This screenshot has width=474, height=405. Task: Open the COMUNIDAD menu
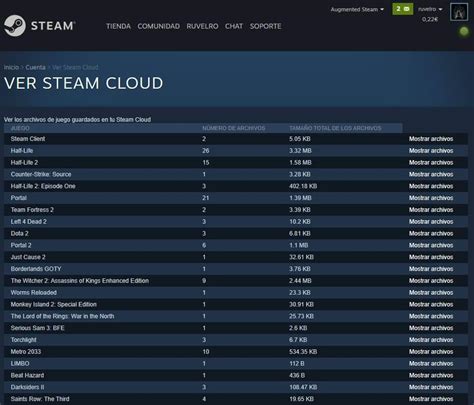pos(158,26)
